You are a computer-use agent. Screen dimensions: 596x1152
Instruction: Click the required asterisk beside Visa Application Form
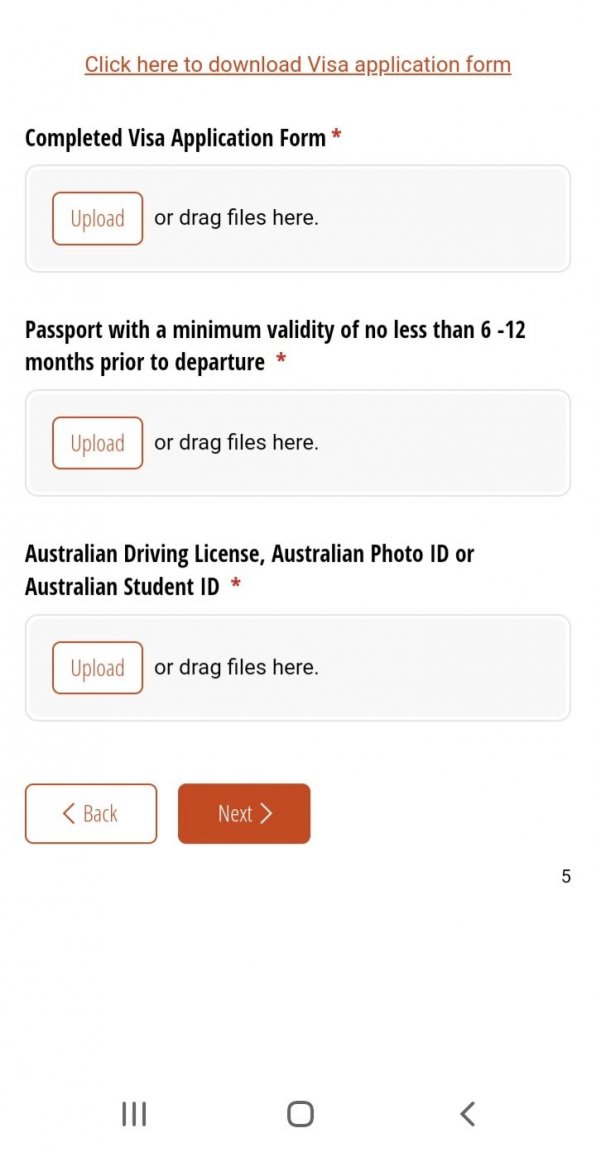tap(337, 135)
